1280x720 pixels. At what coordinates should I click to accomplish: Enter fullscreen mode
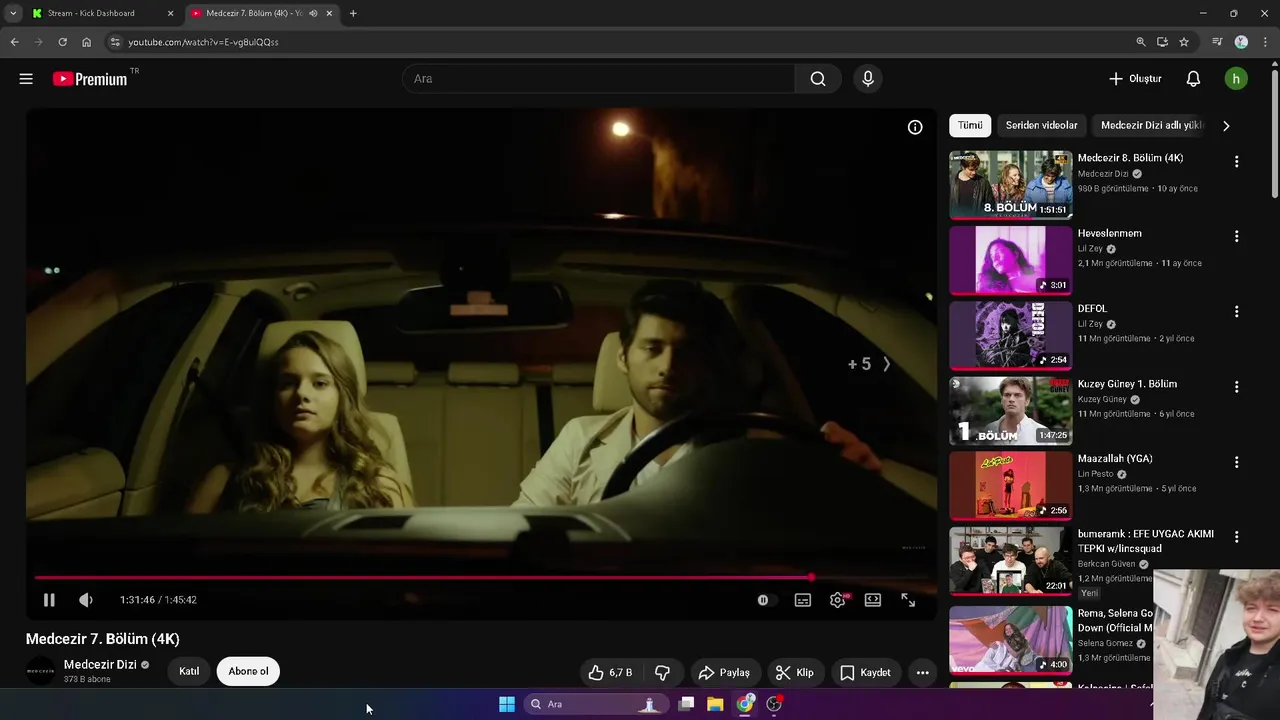click(x=908, y=600)
